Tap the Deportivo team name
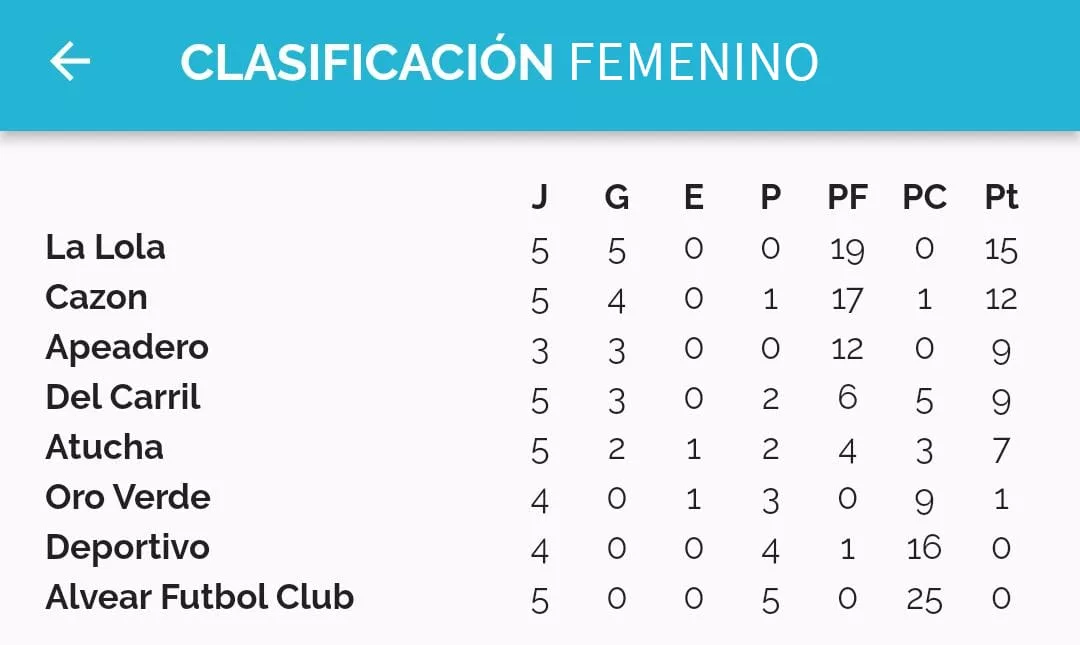 [x=127, y=547]
